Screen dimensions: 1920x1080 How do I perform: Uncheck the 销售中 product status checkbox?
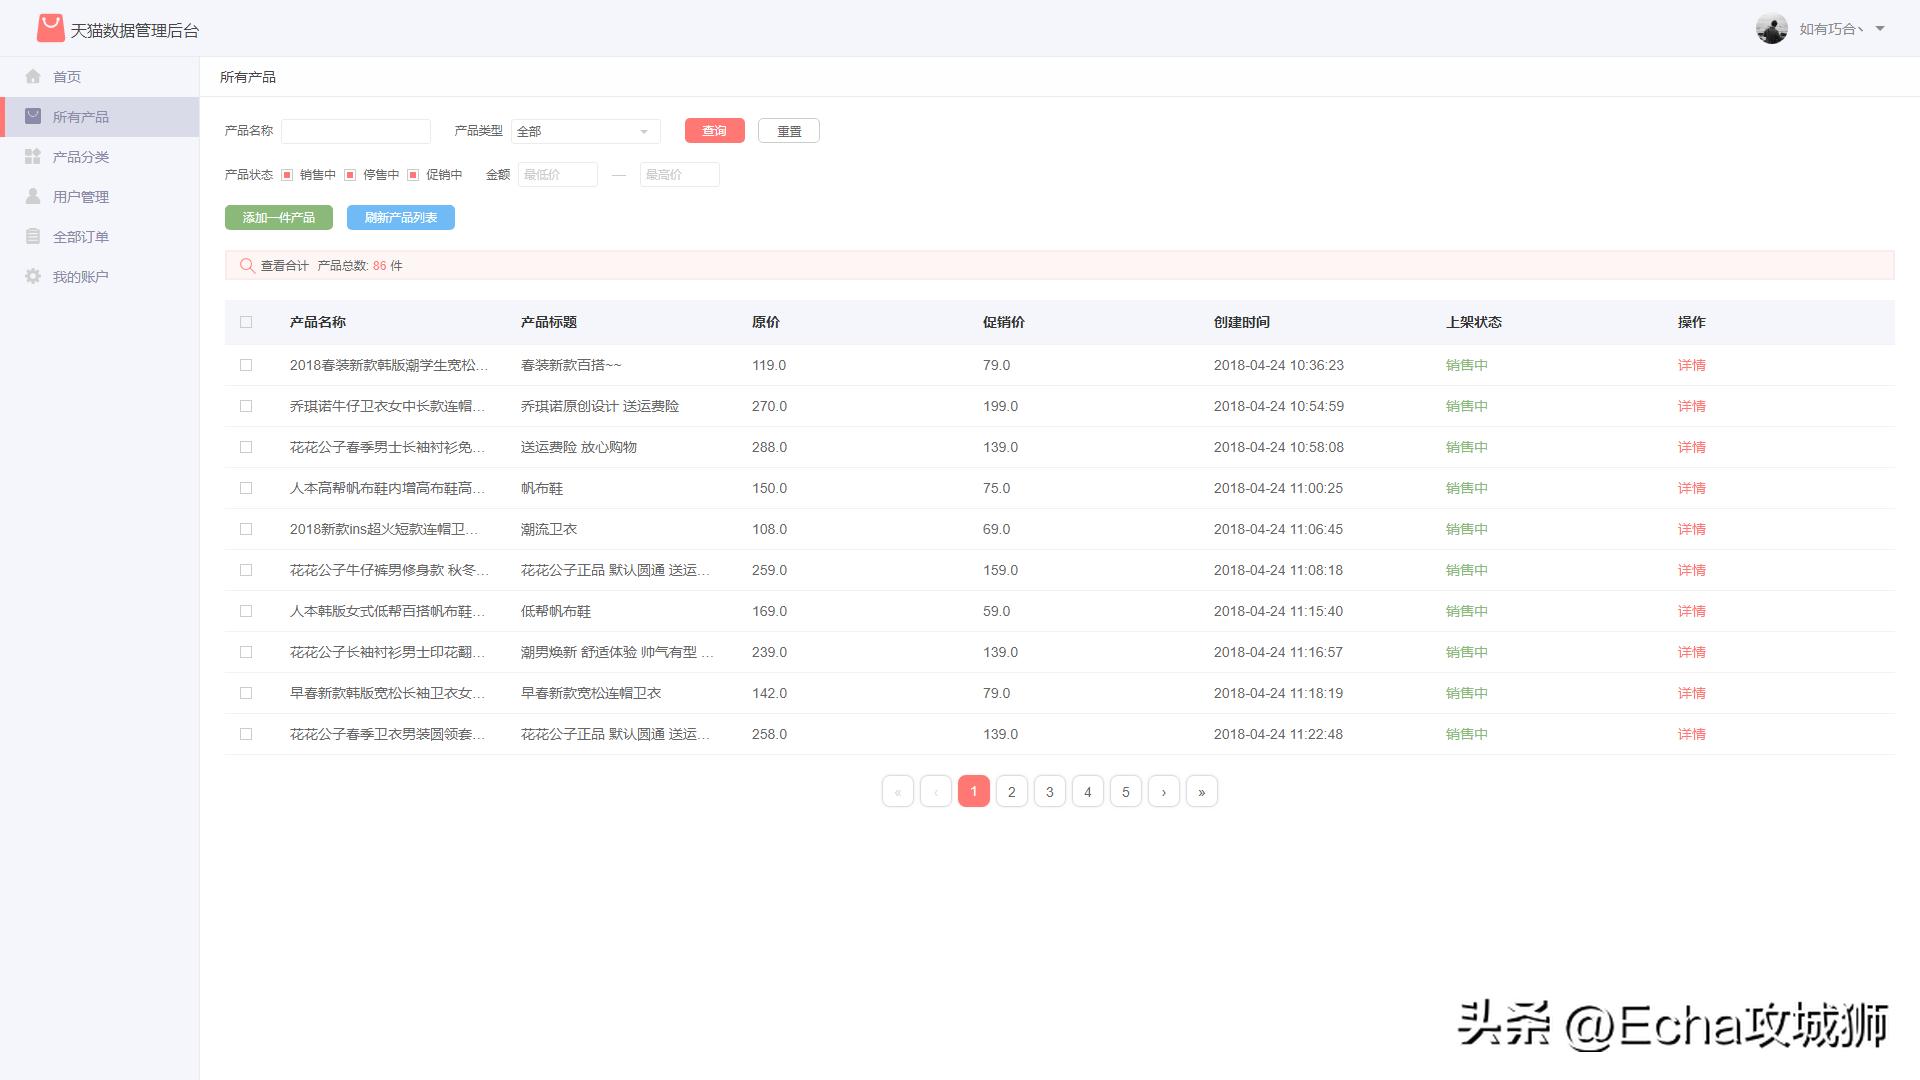tap(288, 174)
